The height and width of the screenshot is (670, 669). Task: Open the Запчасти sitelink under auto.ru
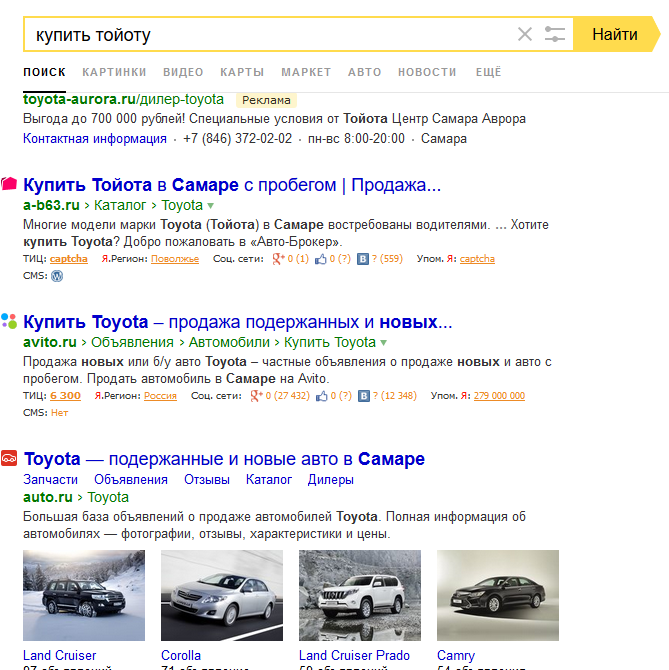tap(50, 480)
